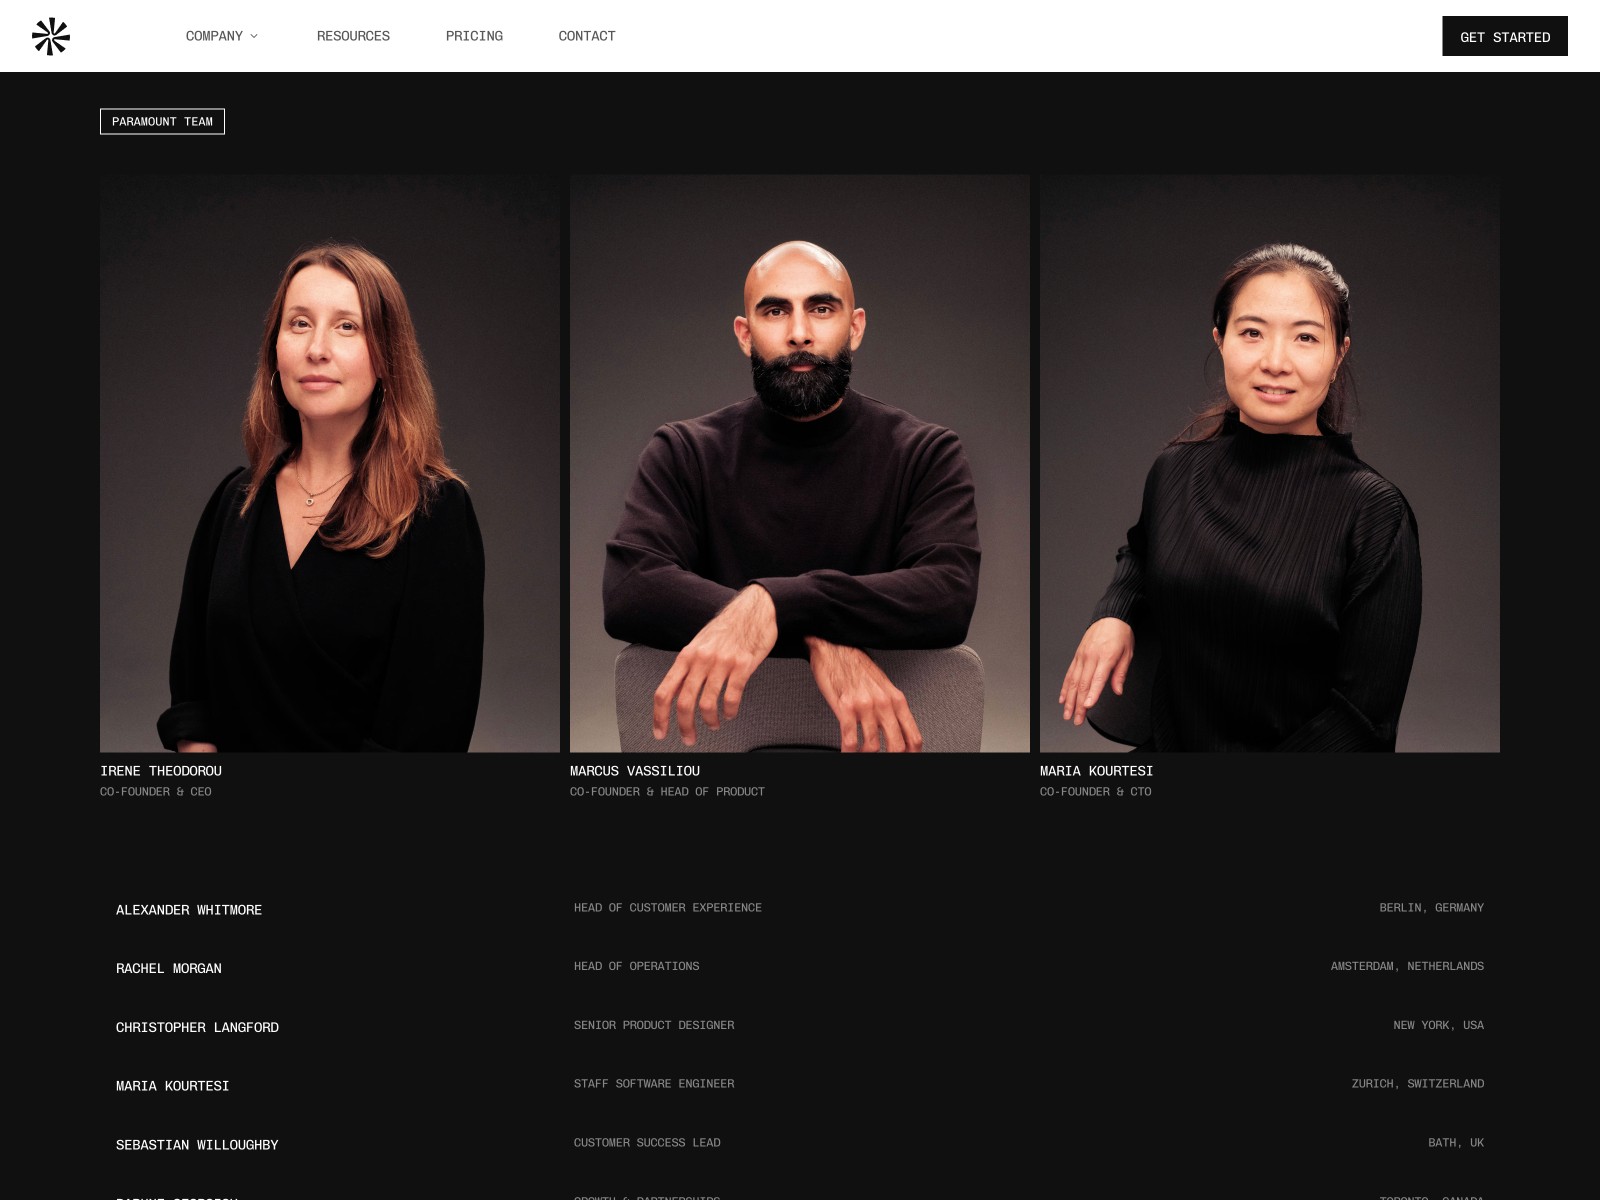Click the Get Started button
The image size is (1600, 1200).
point(1505,36)
